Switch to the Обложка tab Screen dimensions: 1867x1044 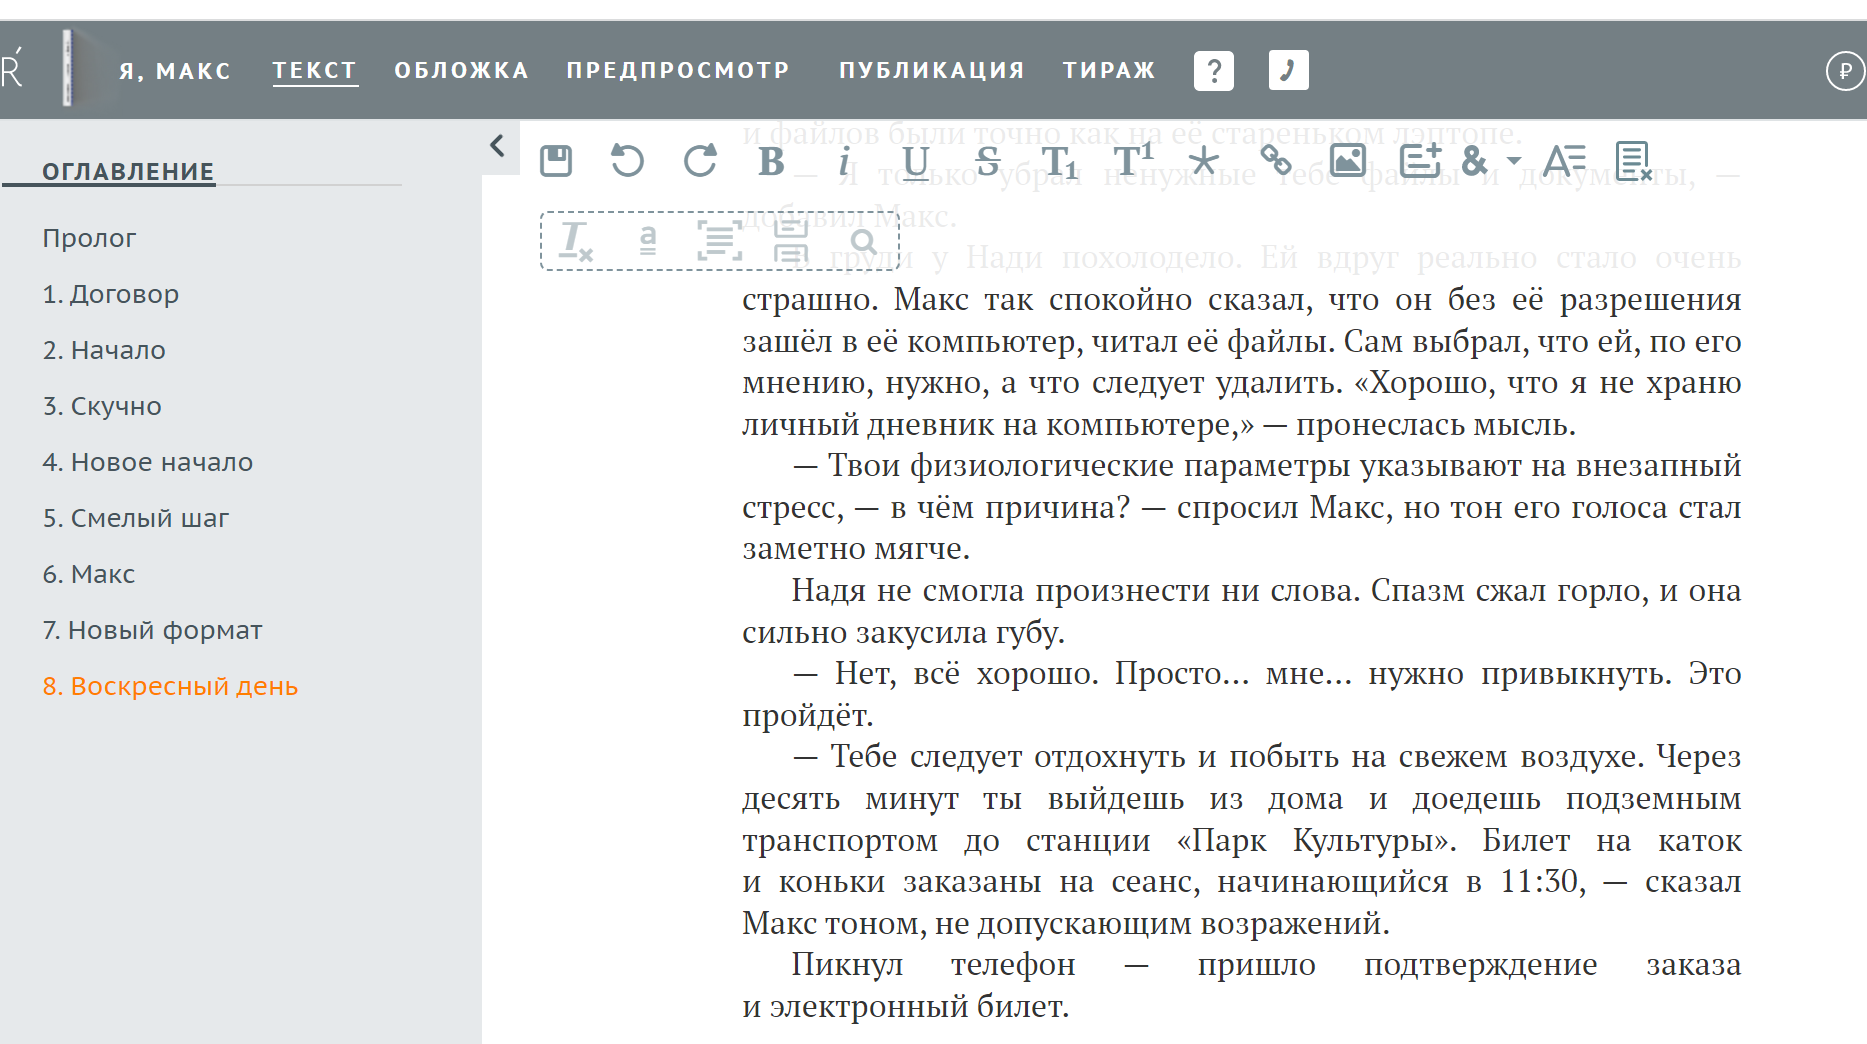click(x=461, y=70)
